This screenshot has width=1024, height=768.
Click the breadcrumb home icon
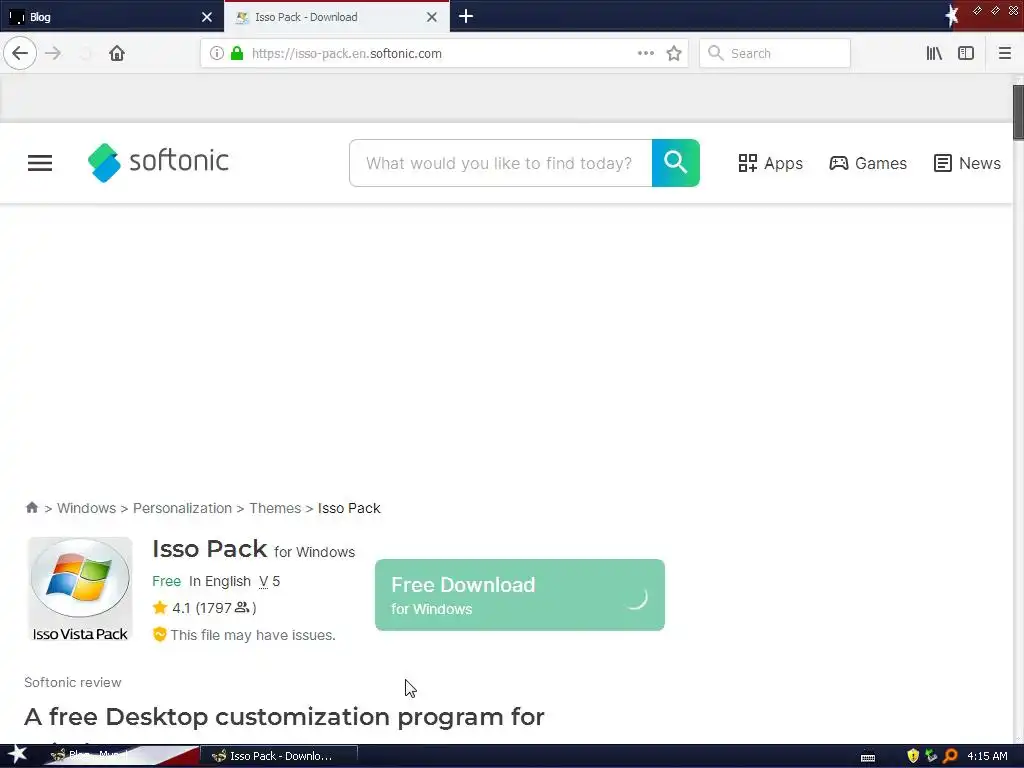click(31, 507)
